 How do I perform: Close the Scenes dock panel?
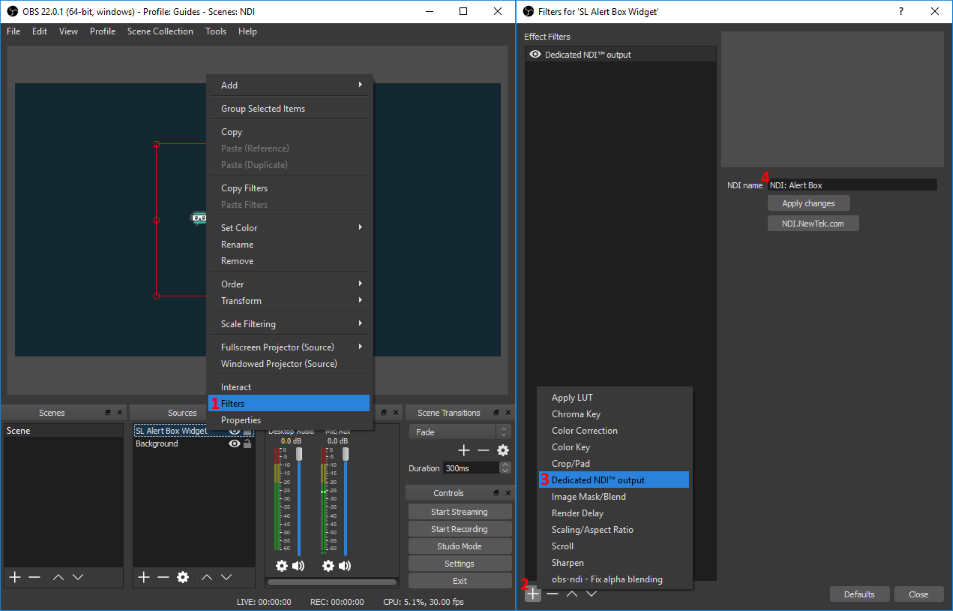(120, 413)
